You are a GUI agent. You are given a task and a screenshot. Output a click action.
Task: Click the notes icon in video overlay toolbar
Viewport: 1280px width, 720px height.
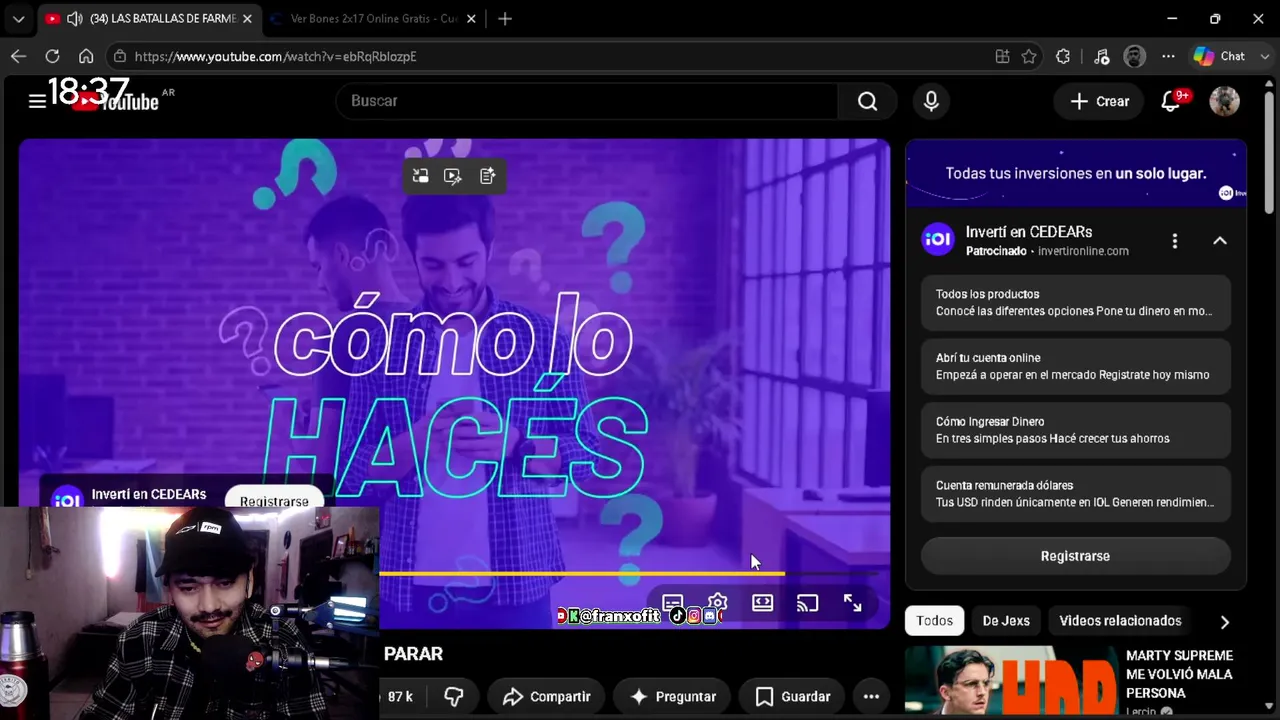point(487,176)
